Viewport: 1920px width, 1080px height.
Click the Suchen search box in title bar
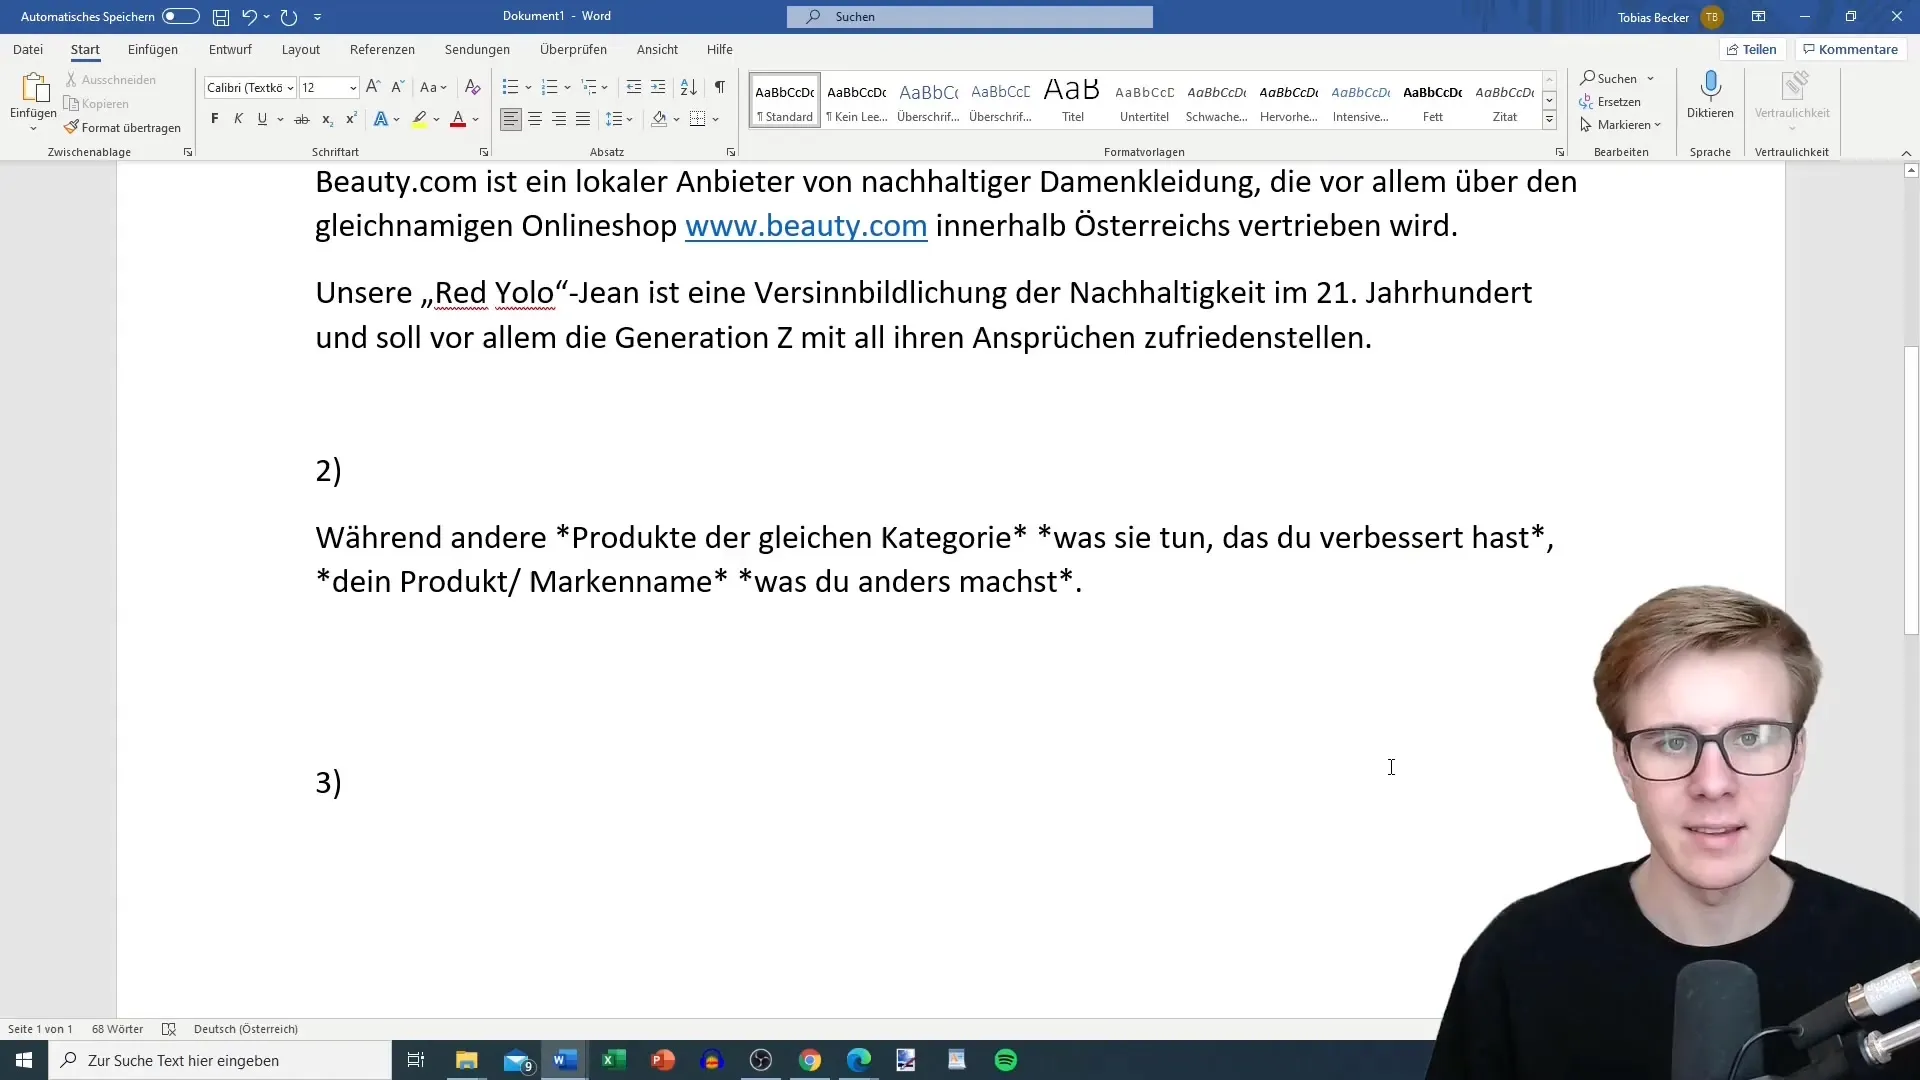969,17
